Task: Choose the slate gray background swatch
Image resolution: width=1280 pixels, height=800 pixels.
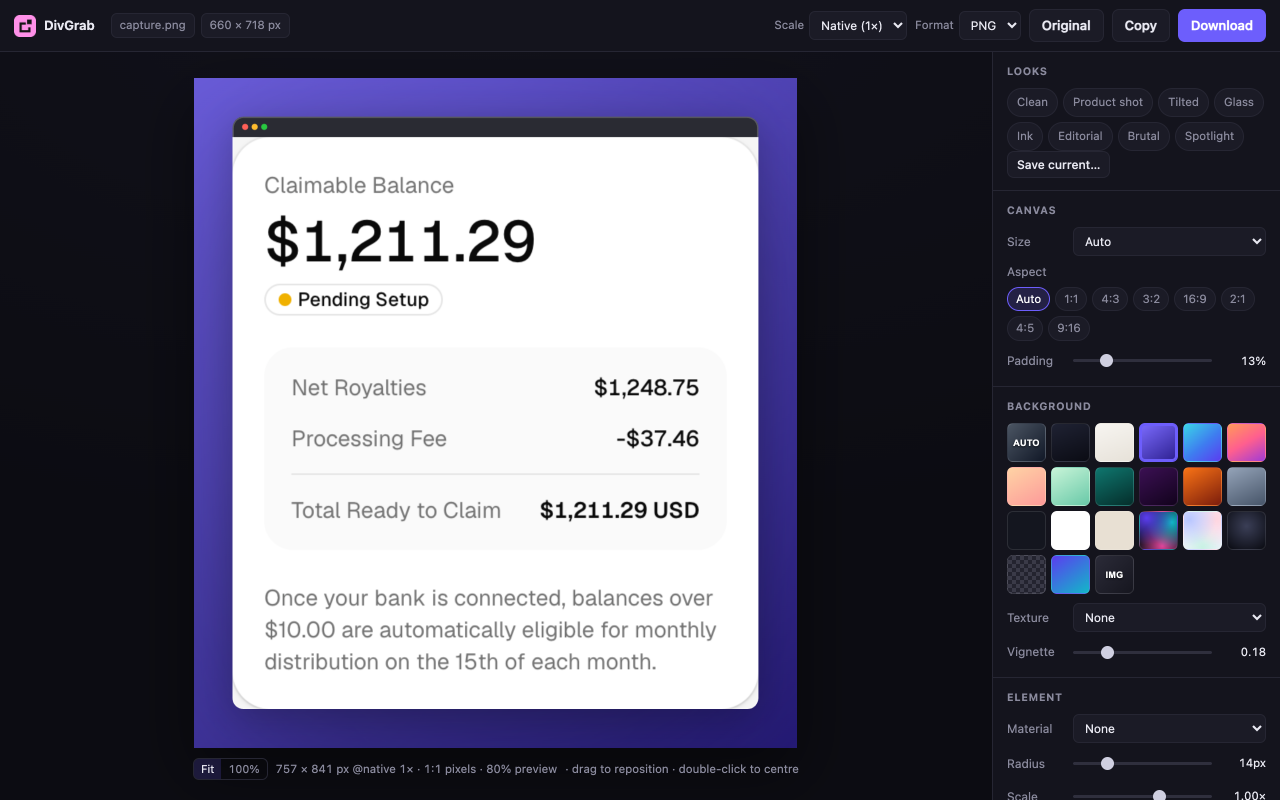Action: (1246, 487)
